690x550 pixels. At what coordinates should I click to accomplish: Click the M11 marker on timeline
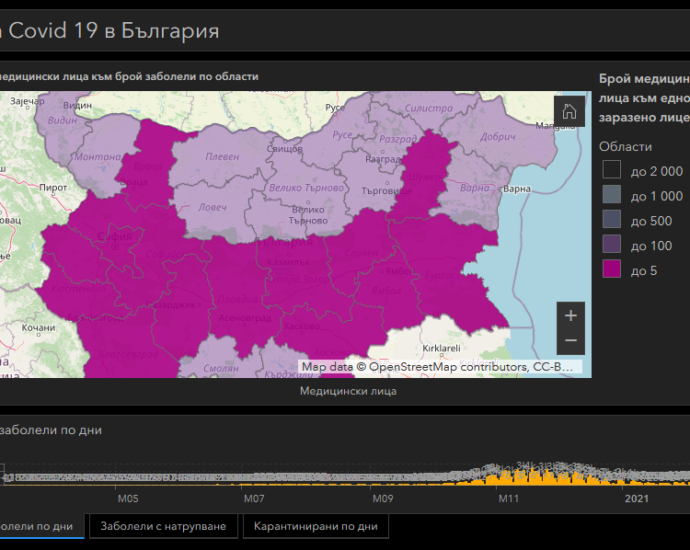(508, 499)
